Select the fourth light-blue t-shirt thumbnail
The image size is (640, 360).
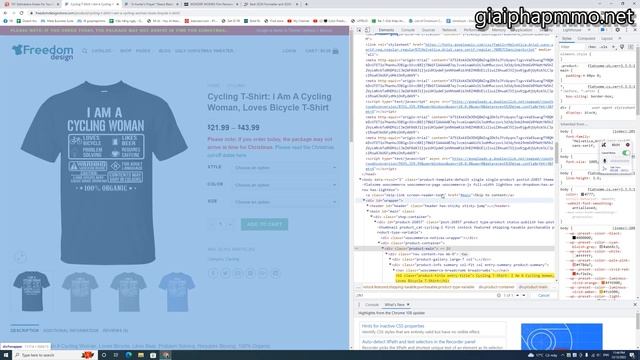[176, 291]
